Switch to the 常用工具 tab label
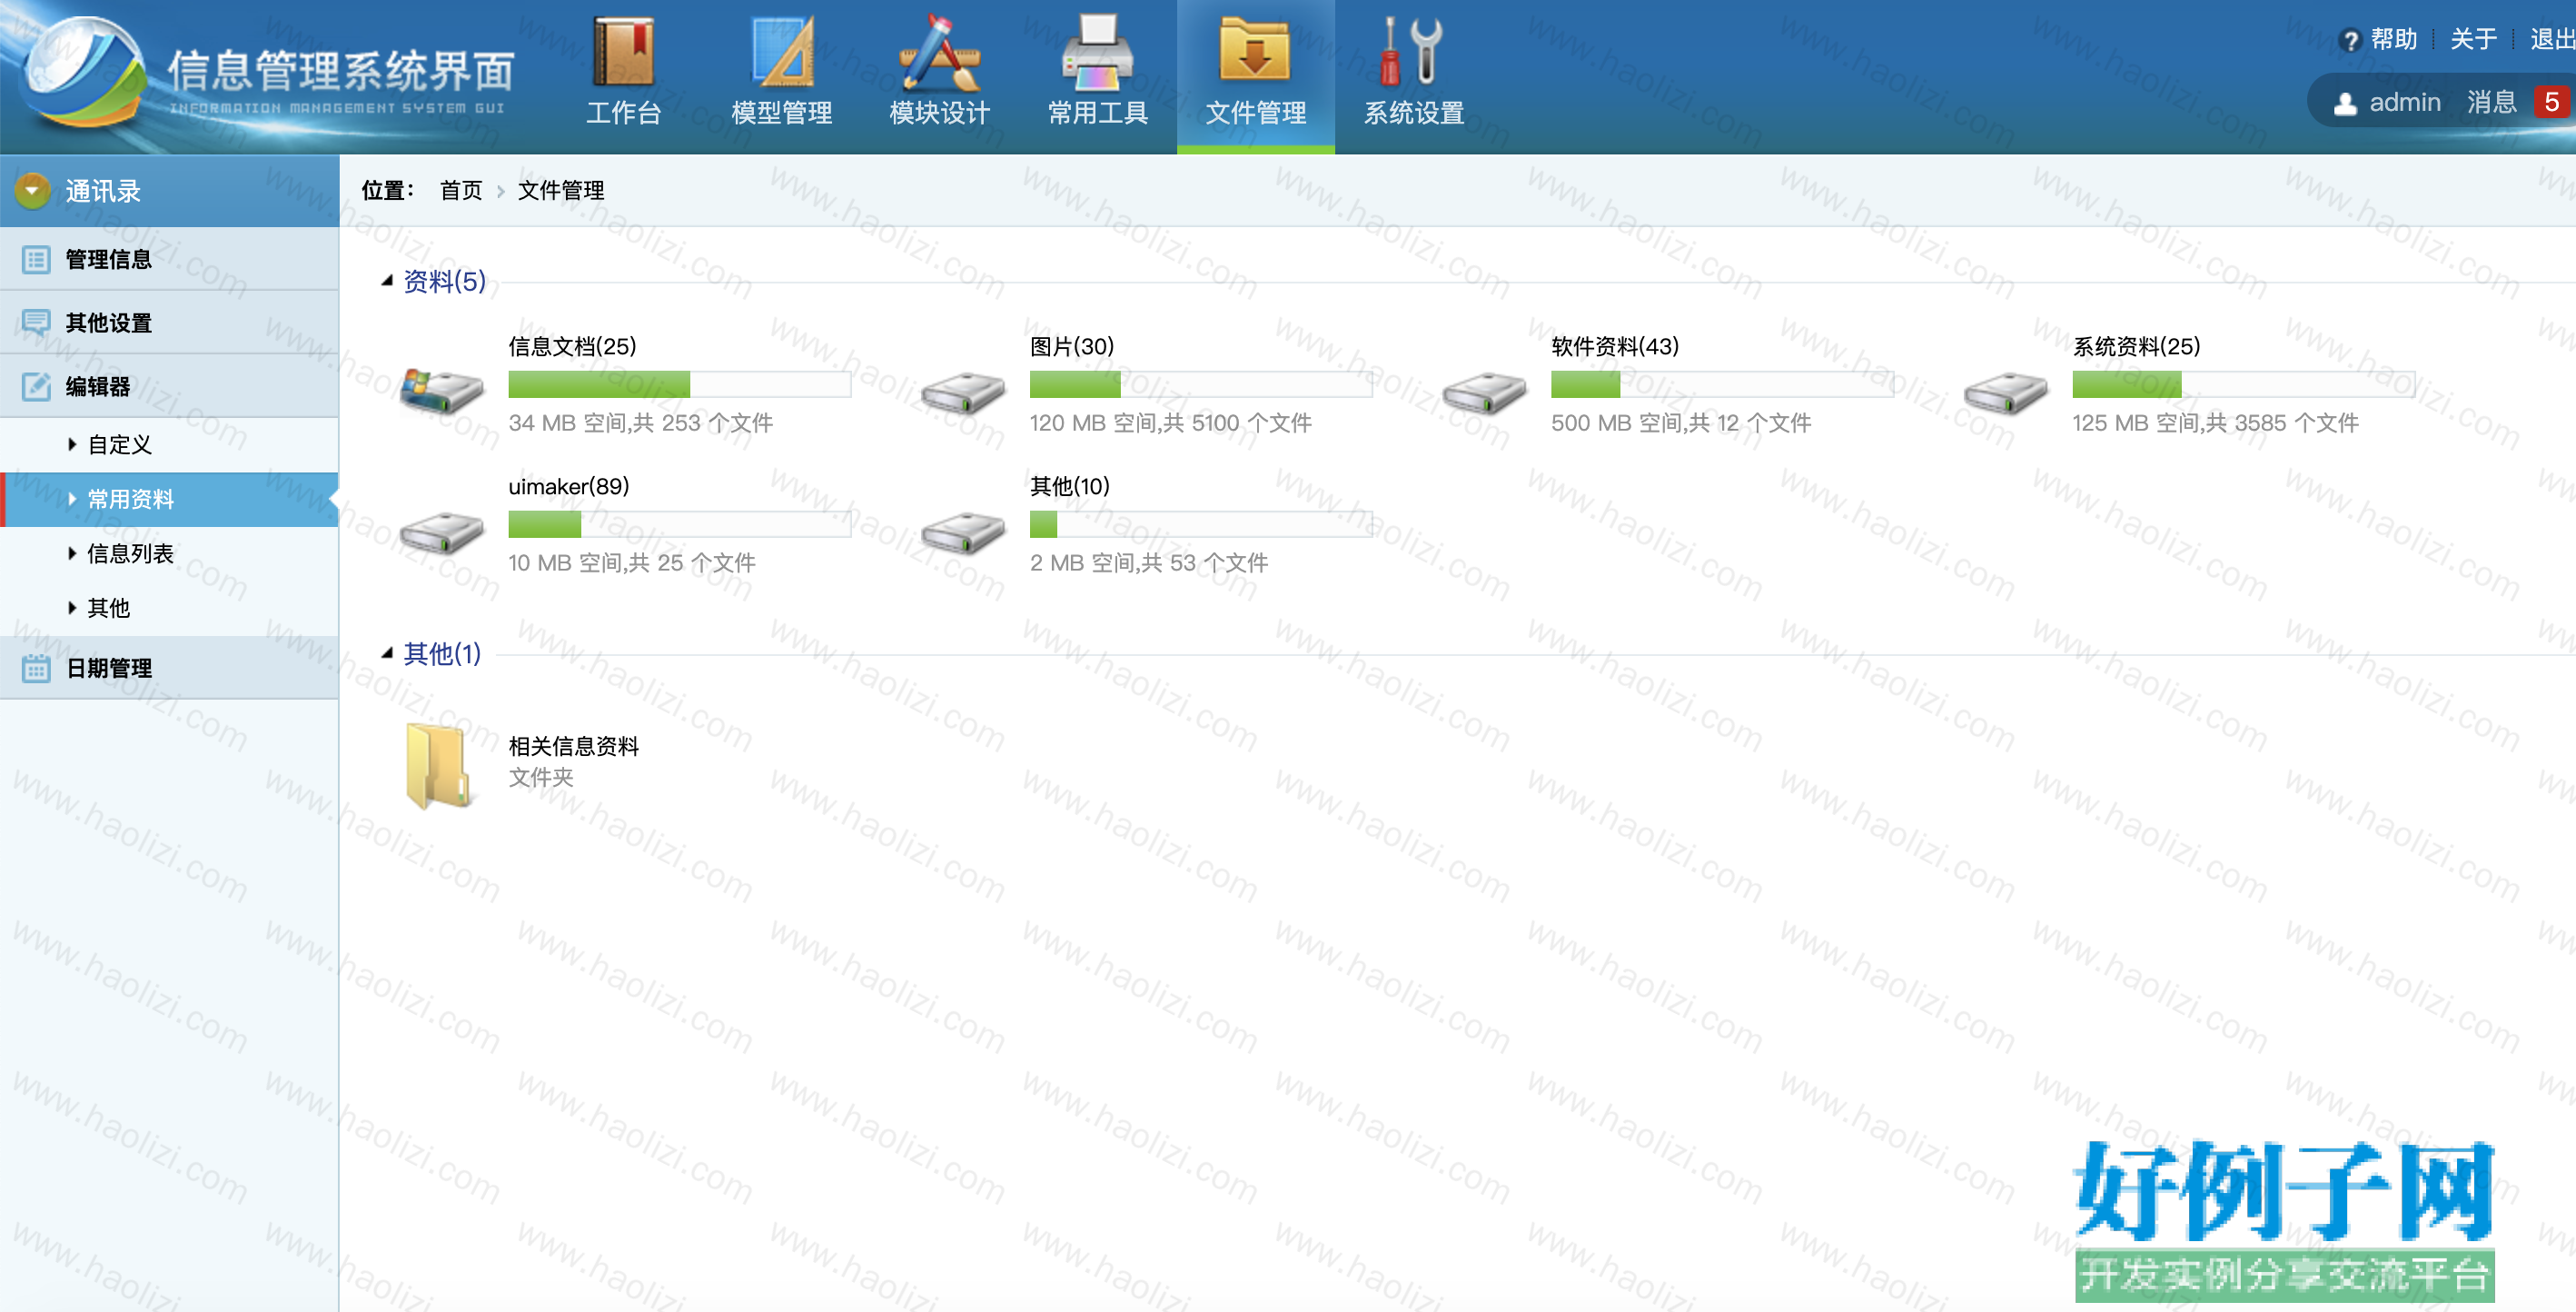2576x1312 pixels. click(x=1097, y=113)
